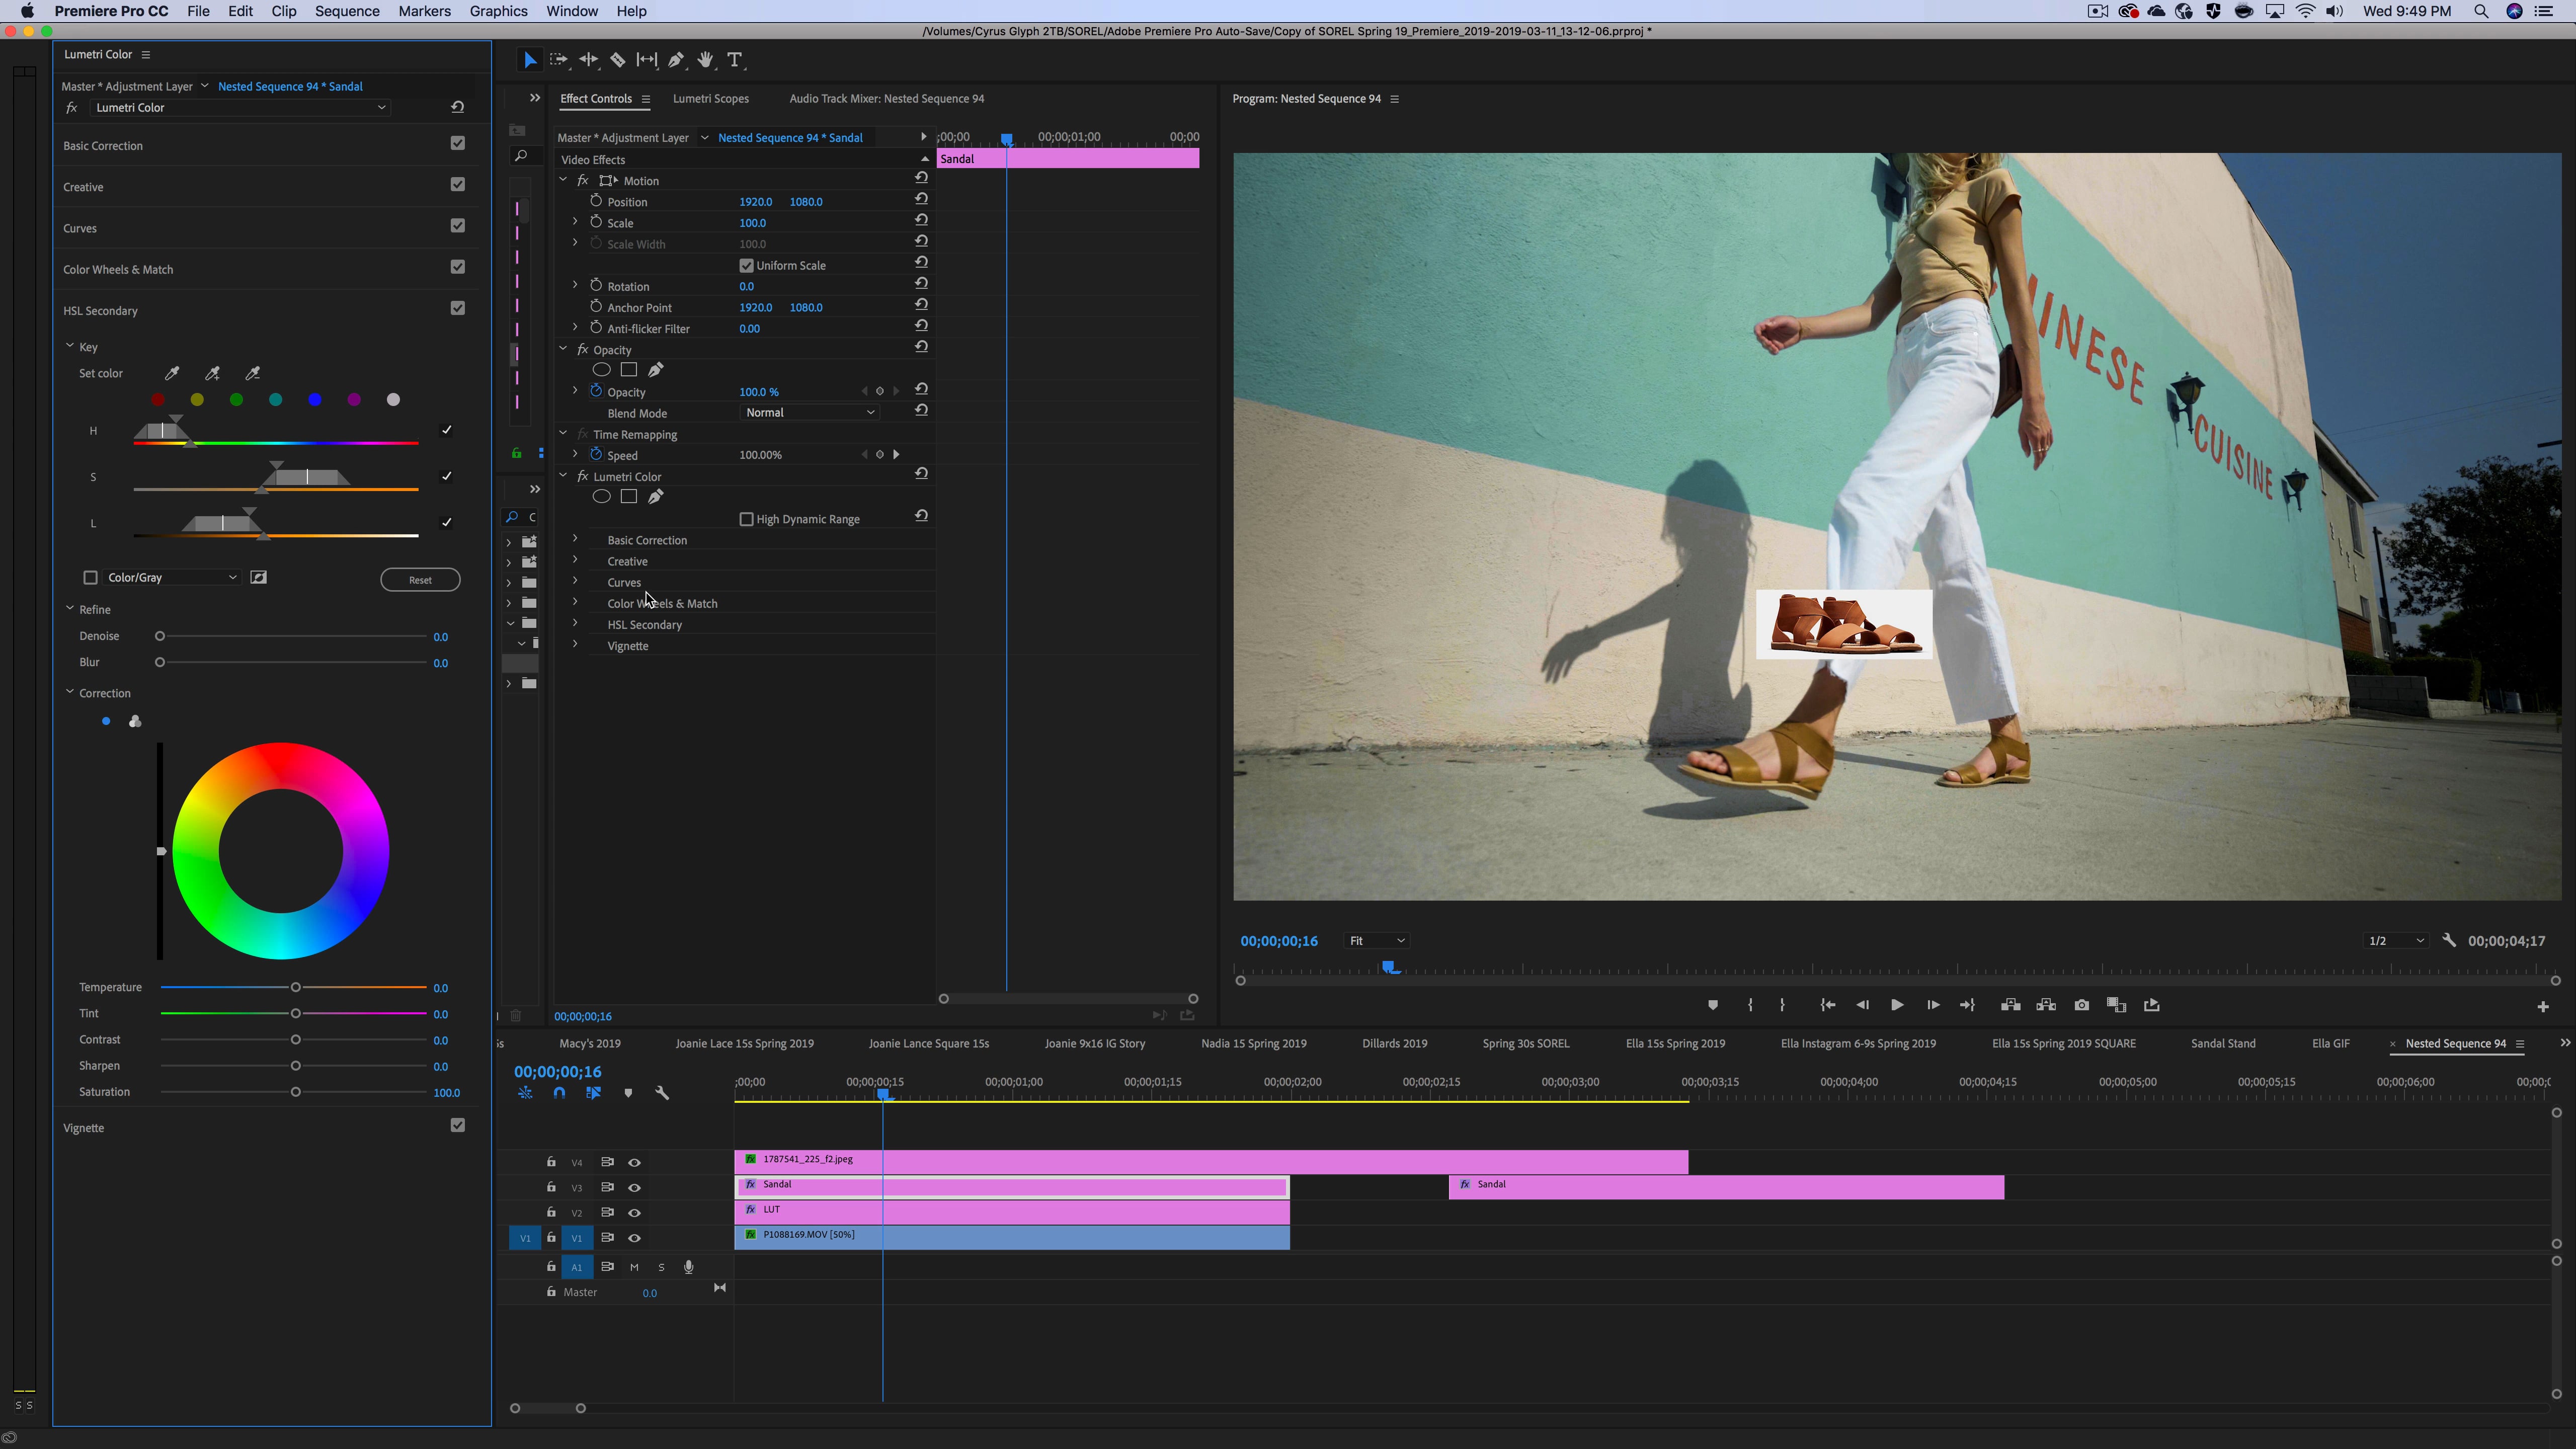
Task: Select the Razor tool
Action: click(x=618, y=60)
